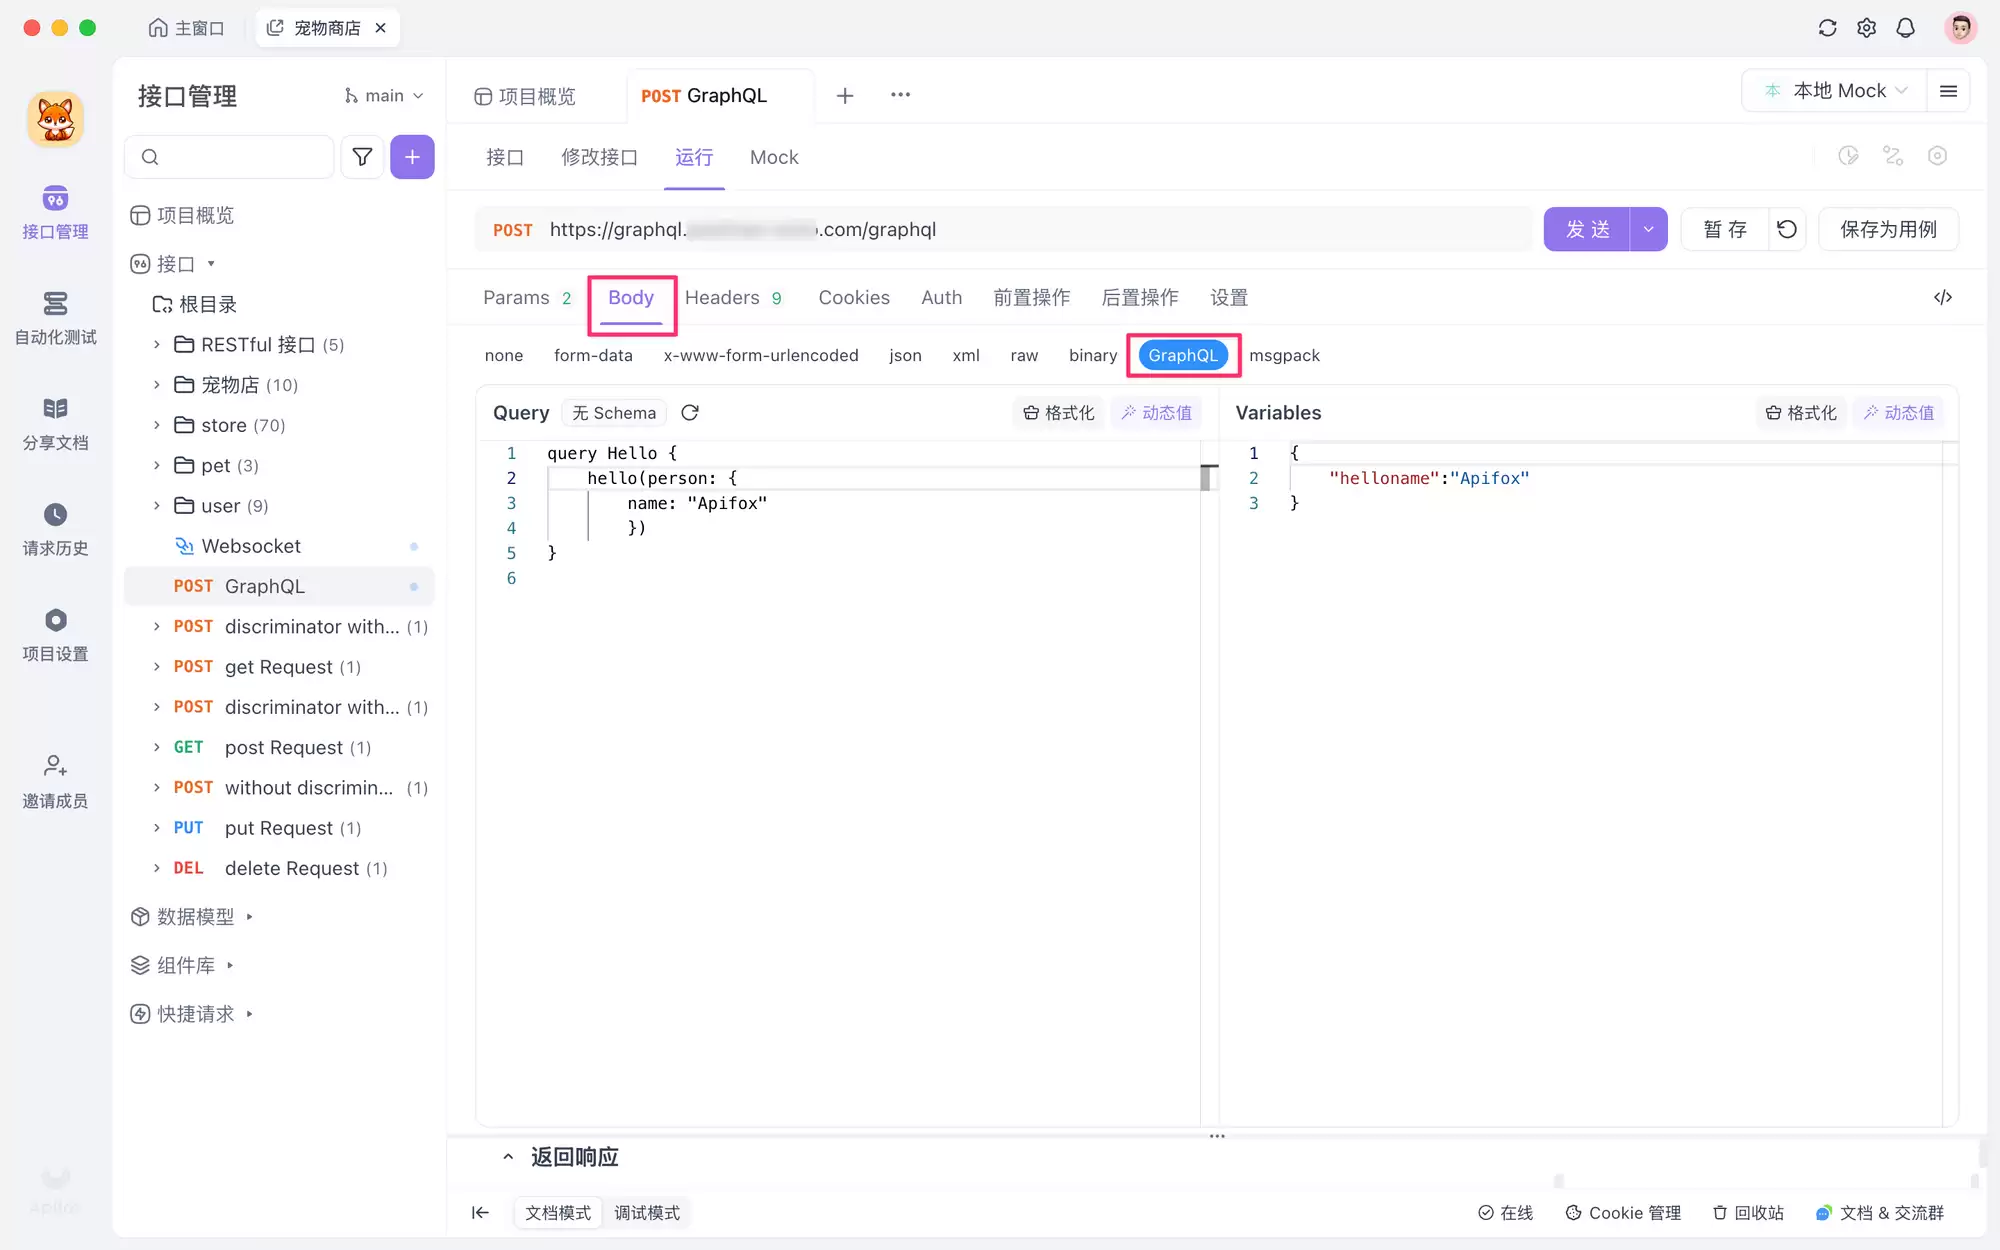Expand the user folder
2000x1250 pixels.
[157, 506]
